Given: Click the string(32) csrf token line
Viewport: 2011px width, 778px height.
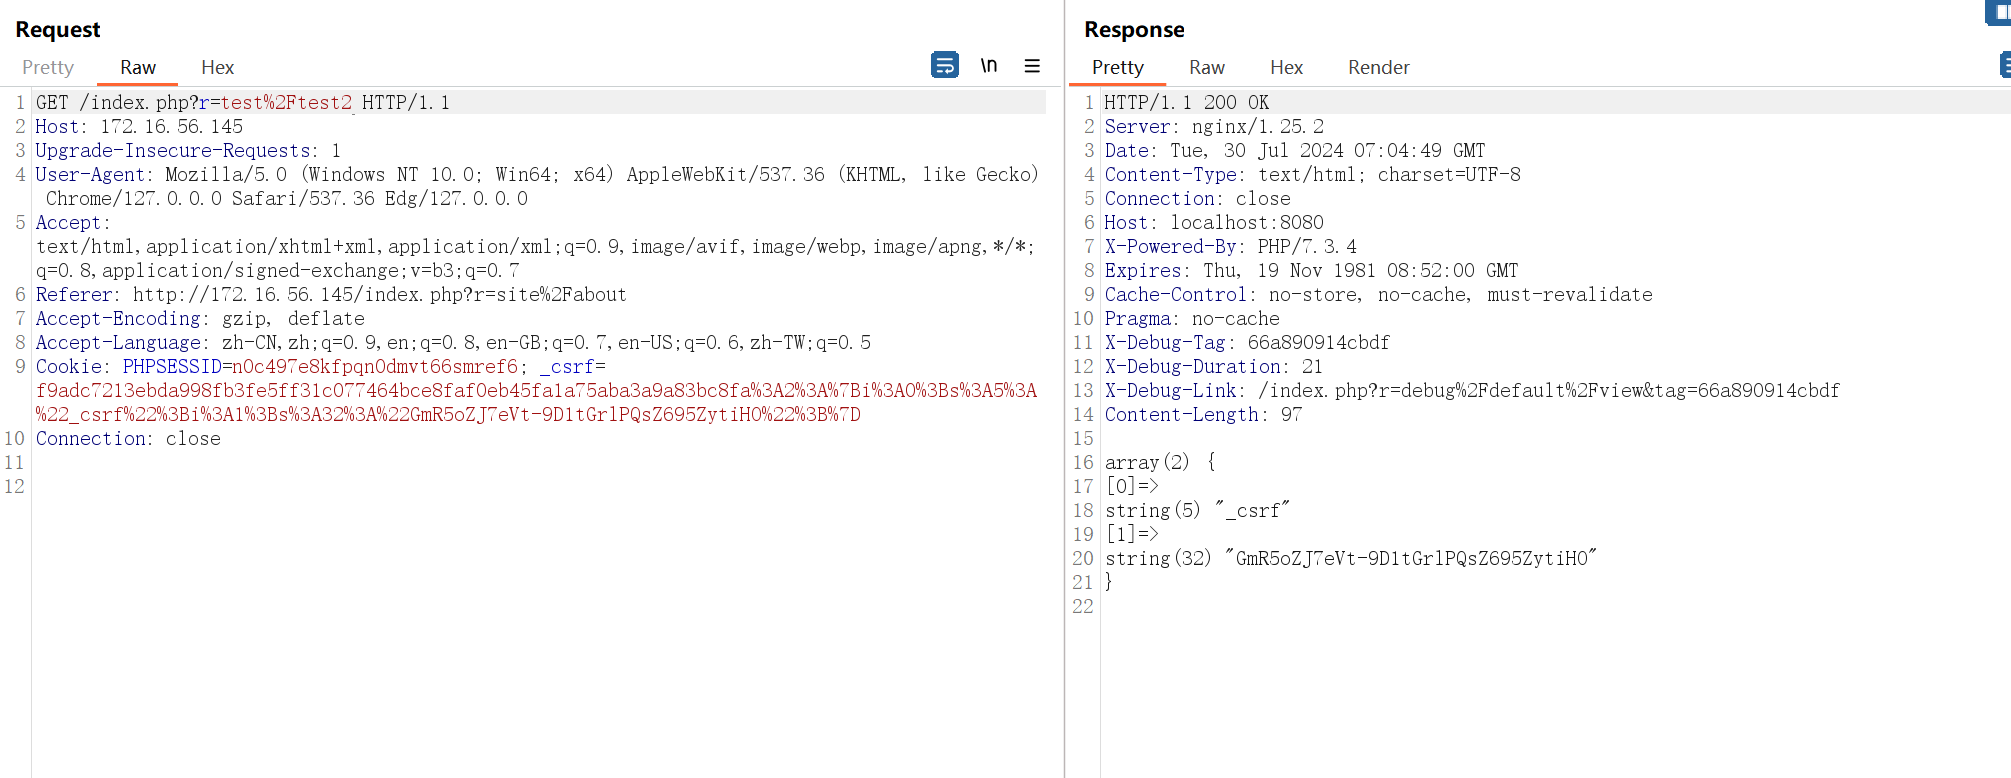Looking at the screenshot, I should click(1350, 559).
